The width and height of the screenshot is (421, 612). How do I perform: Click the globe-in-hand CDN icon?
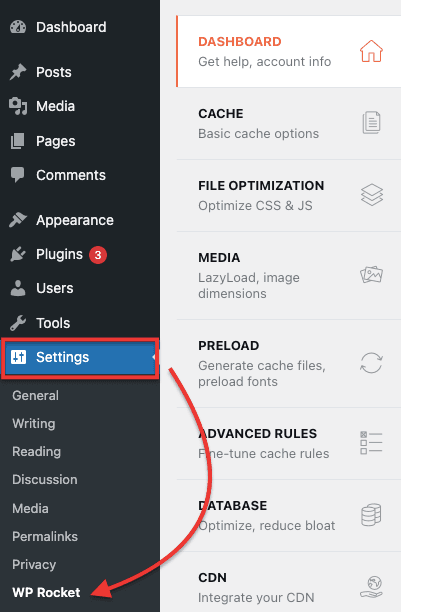coord(371,587)
